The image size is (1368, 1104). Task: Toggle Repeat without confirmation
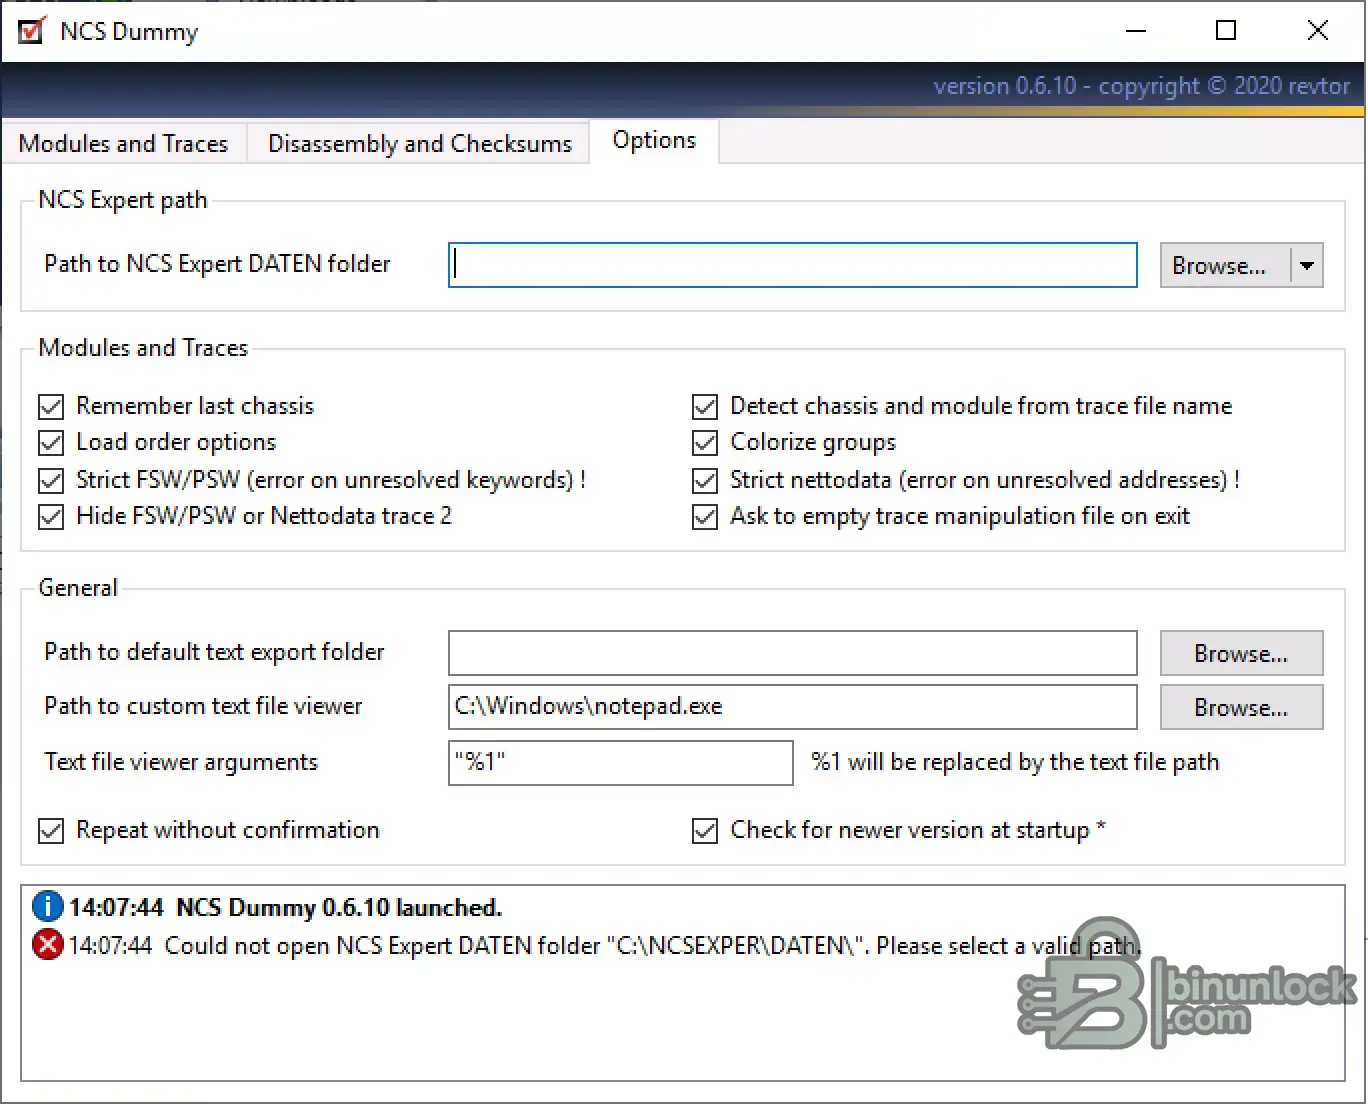[51, 831]
